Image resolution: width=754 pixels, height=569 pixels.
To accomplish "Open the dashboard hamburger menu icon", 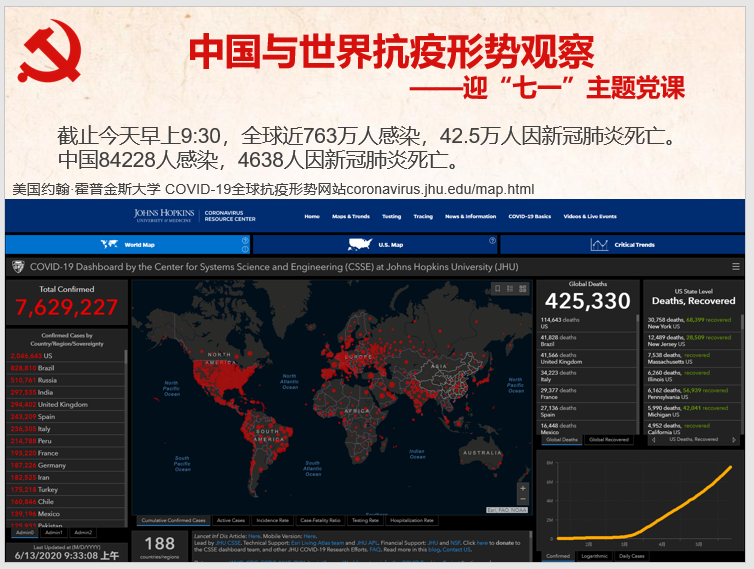I will [x=736, y=267].
